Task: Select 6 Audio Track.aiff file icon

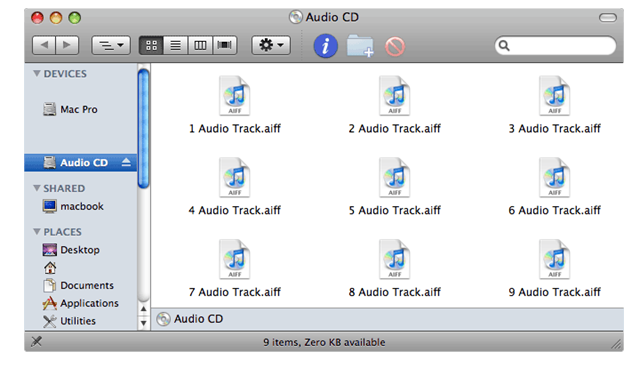Action: click(x=554, y=177)
